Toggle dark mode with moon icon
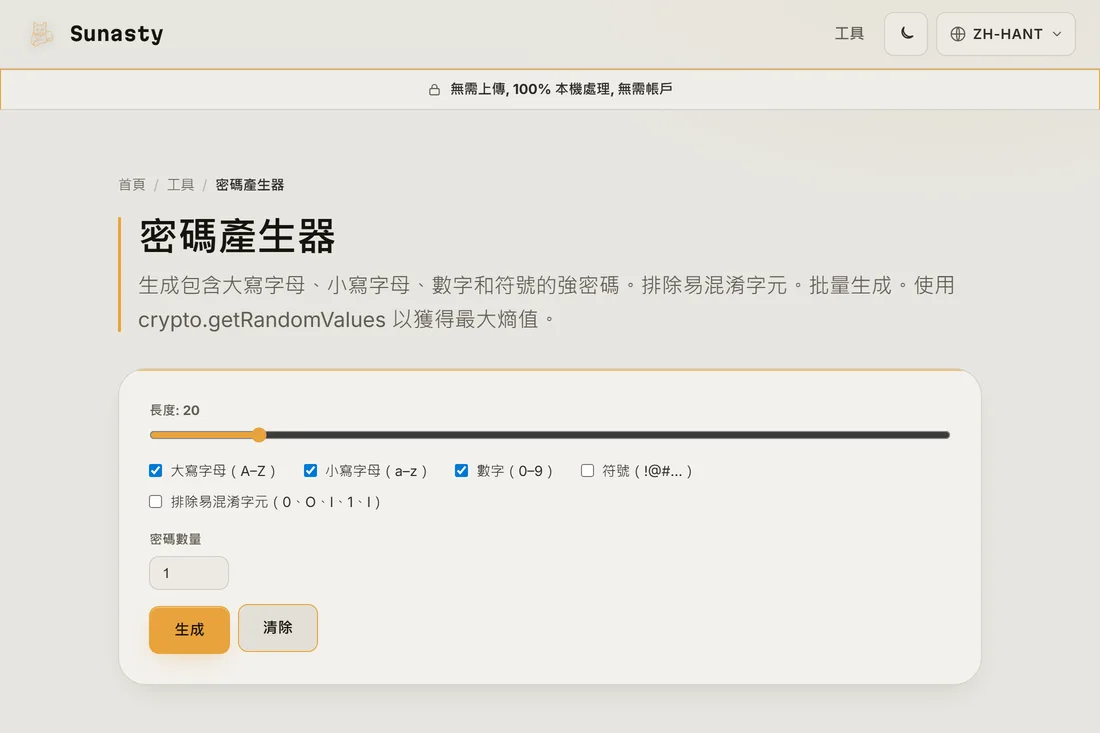This screenshot has height=733, width=1100. coord(906,34)
